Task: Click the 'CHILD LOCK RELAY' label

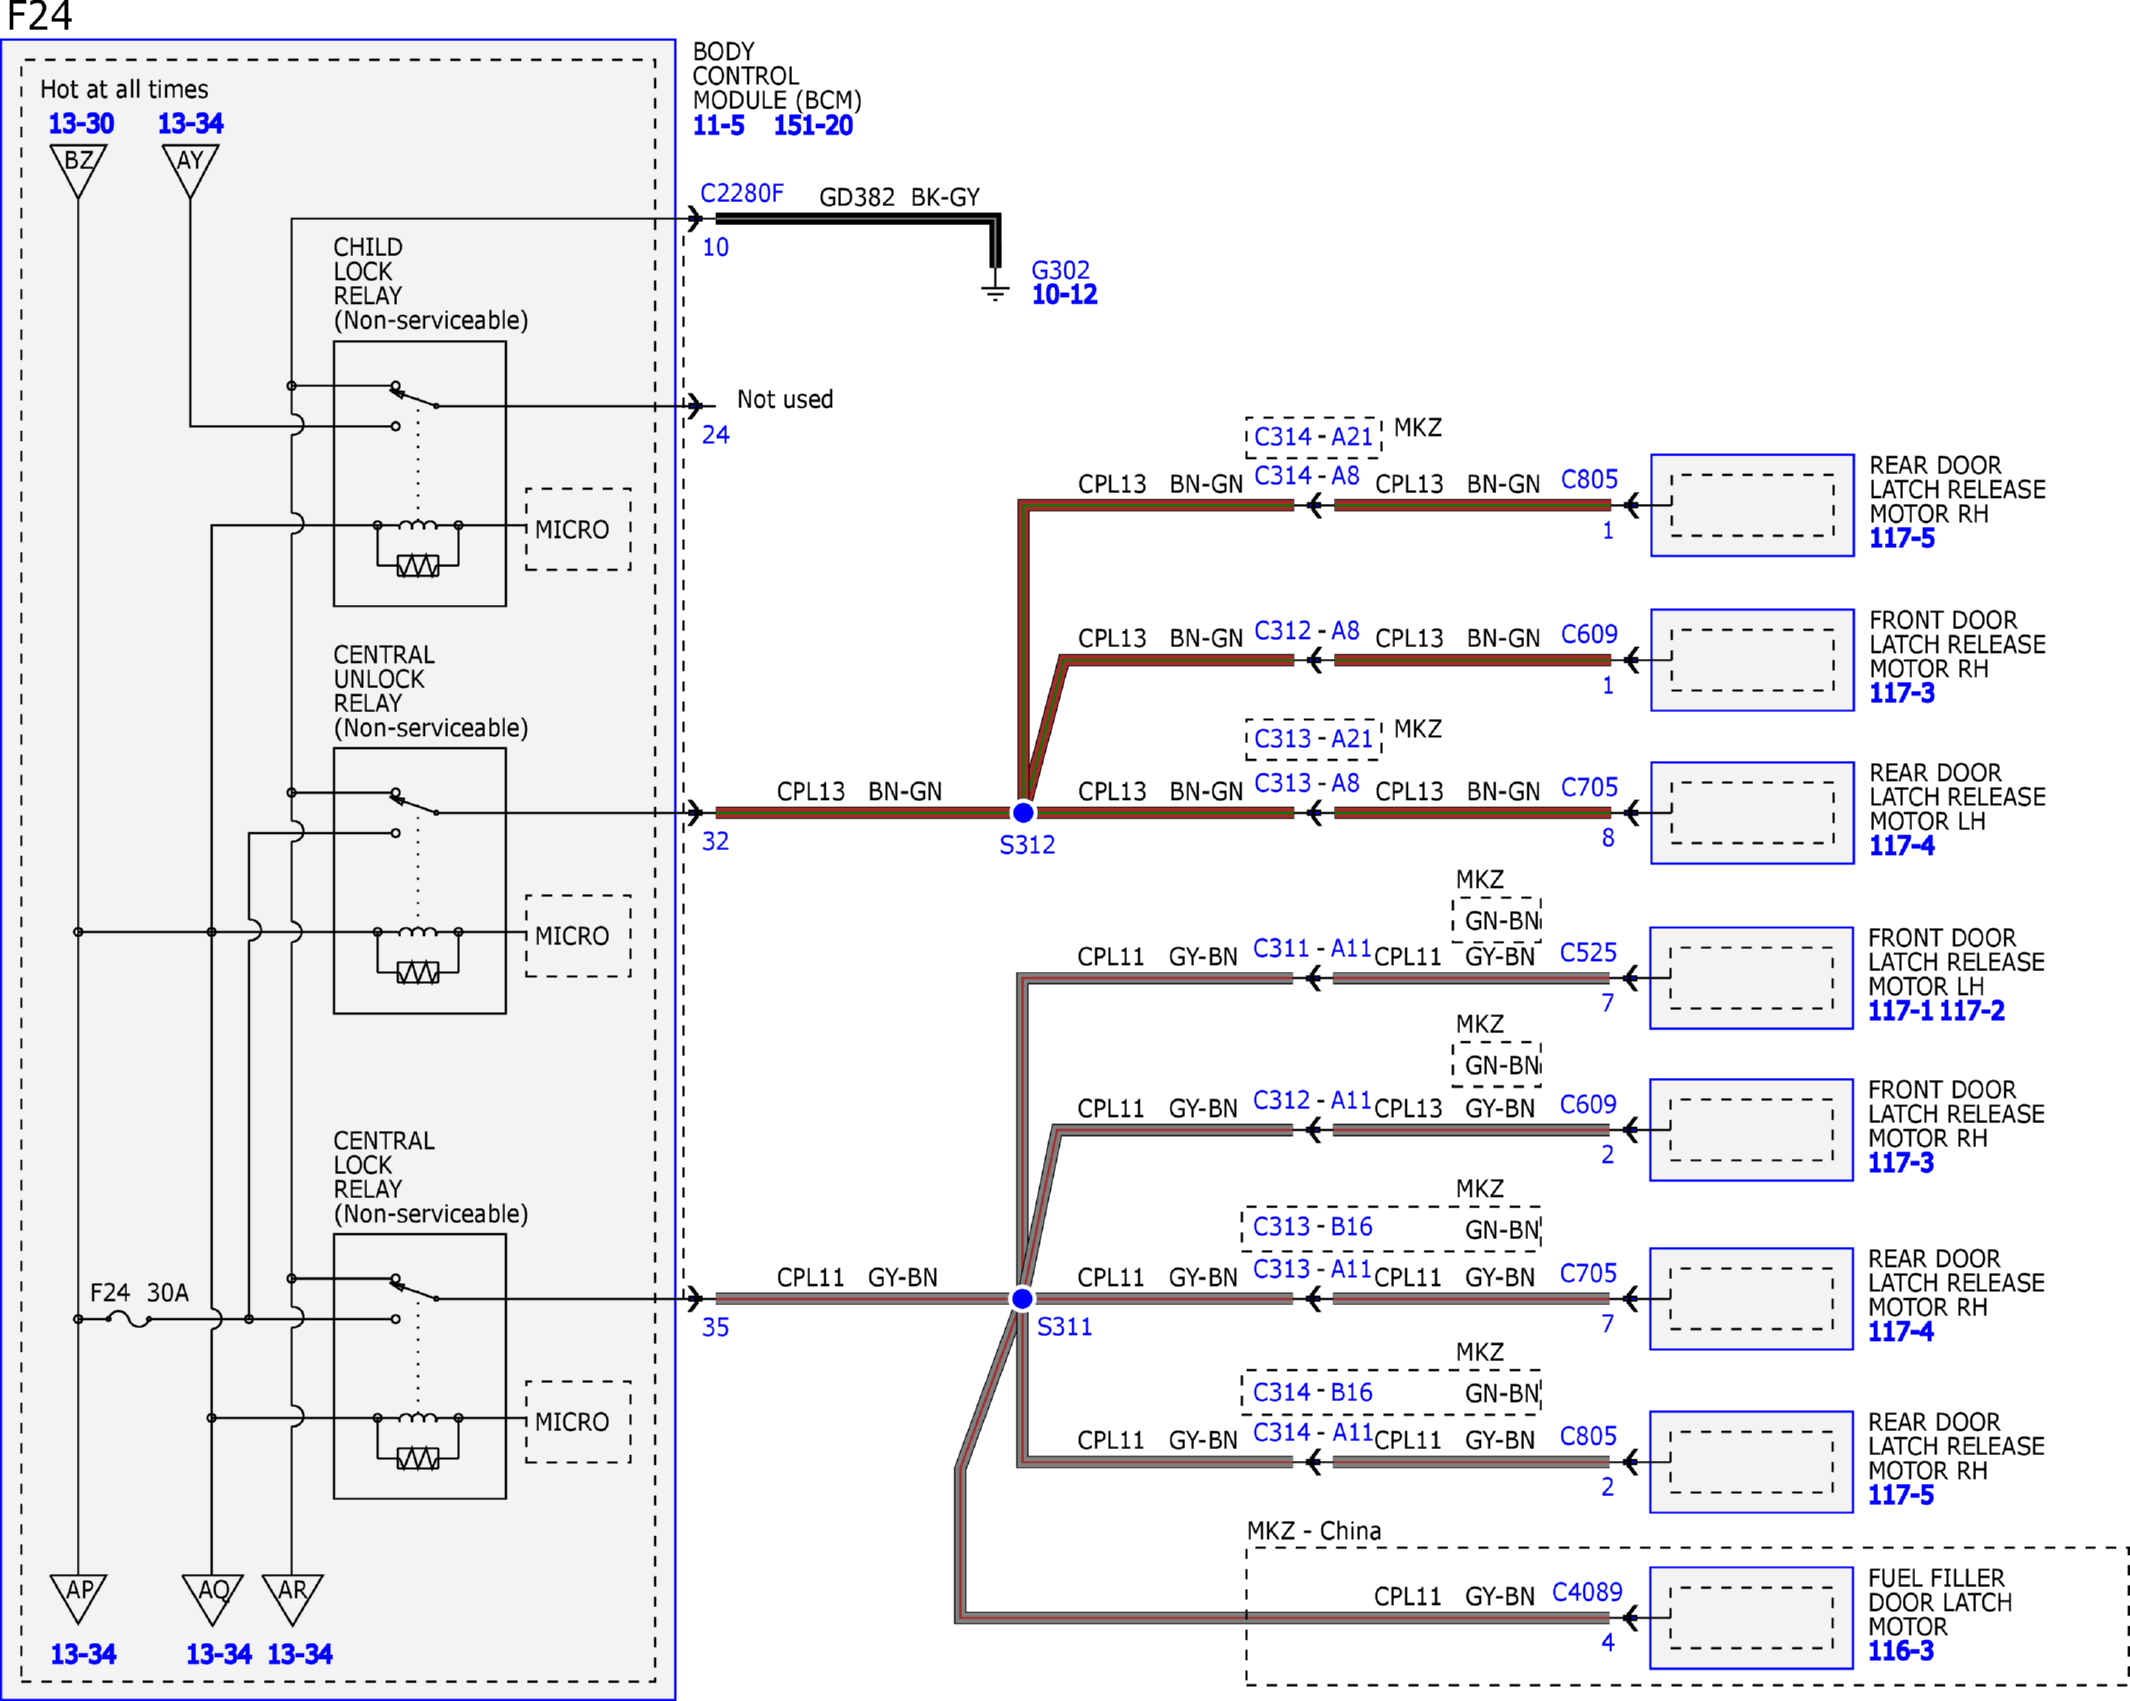Action: (x=368, y=271)
